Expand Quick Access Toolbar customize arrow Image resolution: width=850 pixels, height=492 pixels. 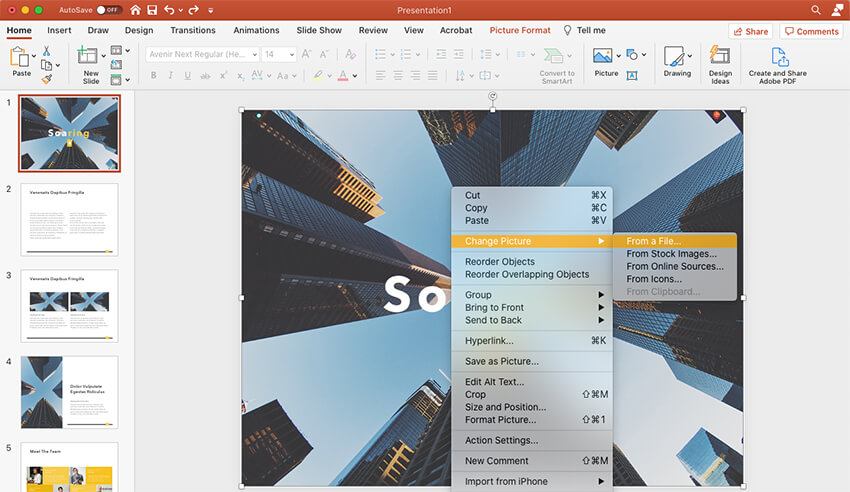(211, 10)
